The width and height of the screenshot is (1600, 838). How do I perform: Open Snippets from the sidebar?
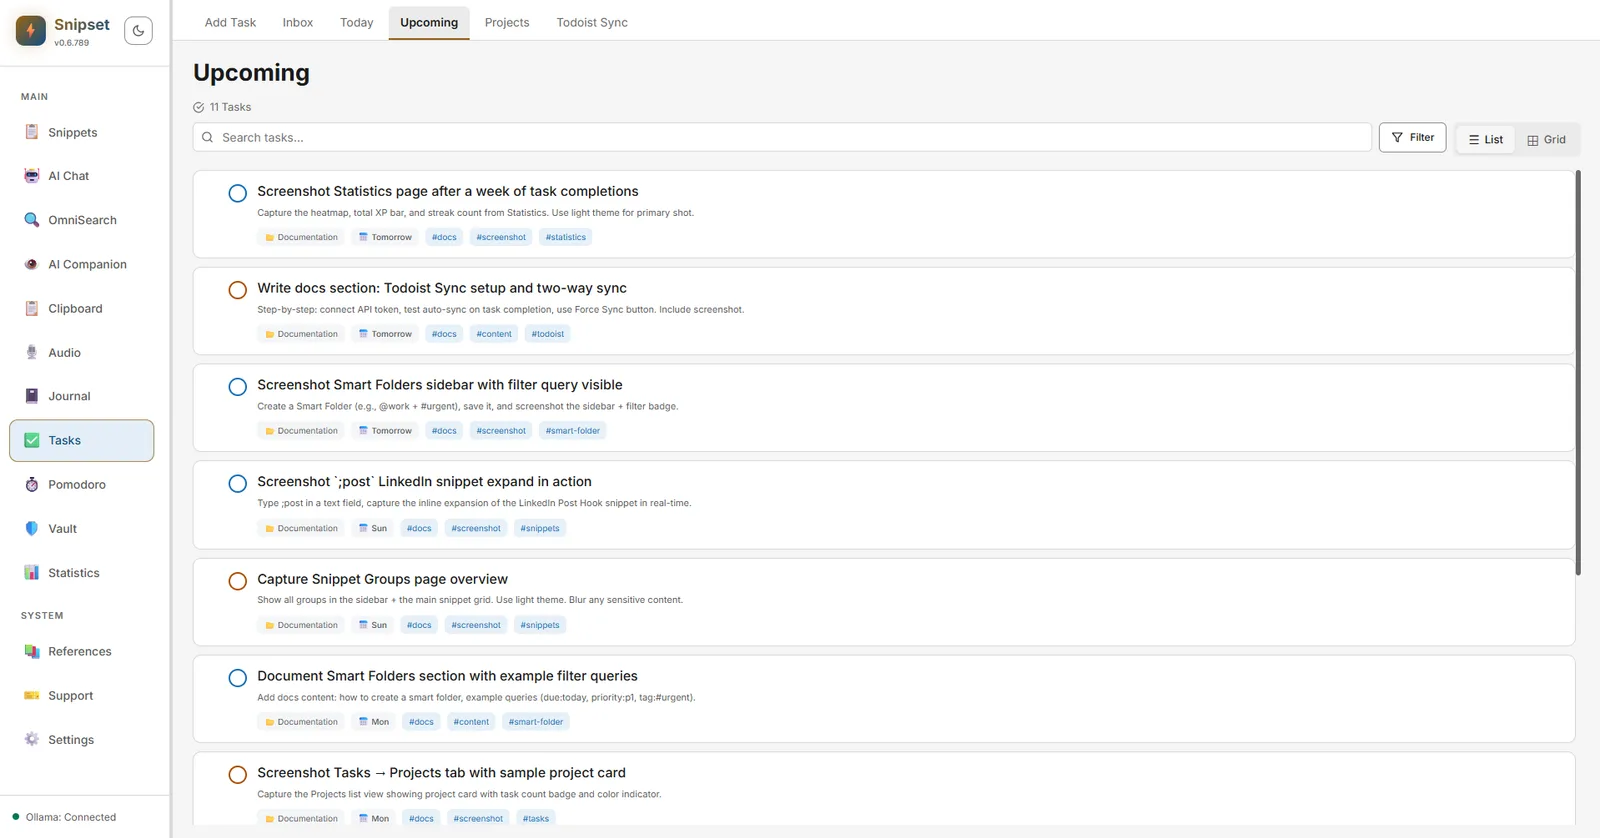(x=82, y=132)
